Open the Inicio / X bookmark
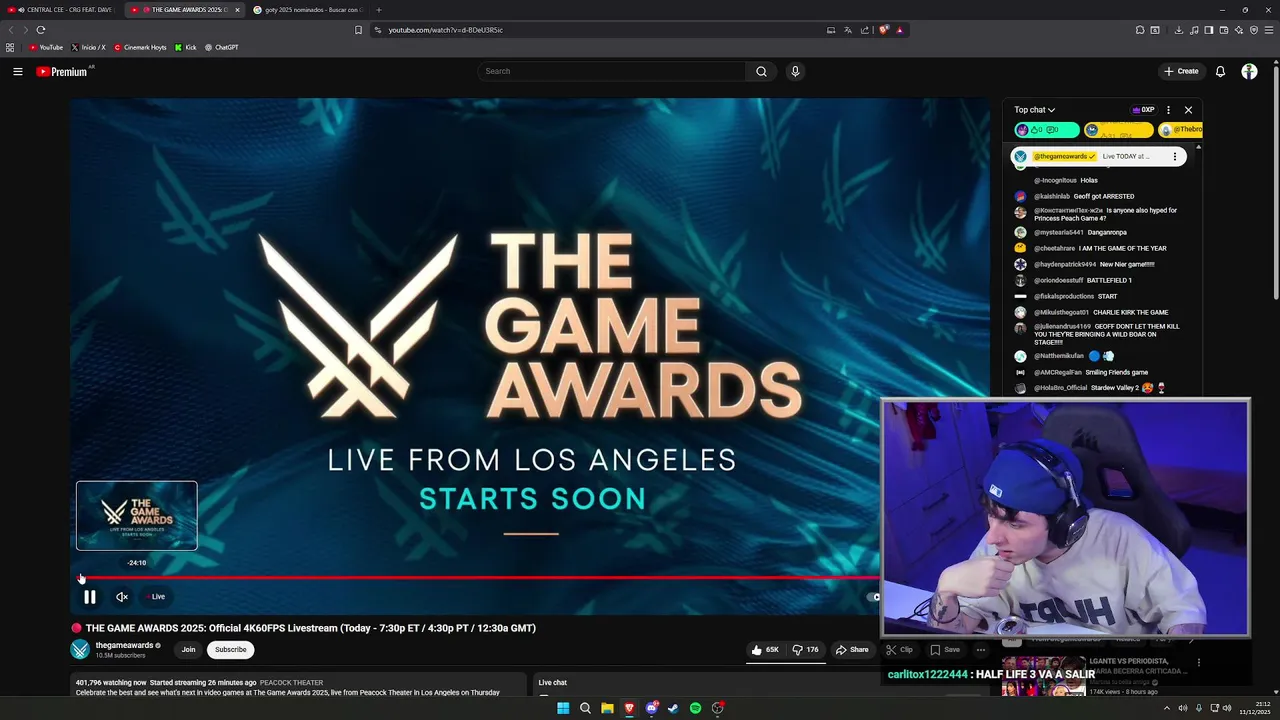 click(89, 47)
